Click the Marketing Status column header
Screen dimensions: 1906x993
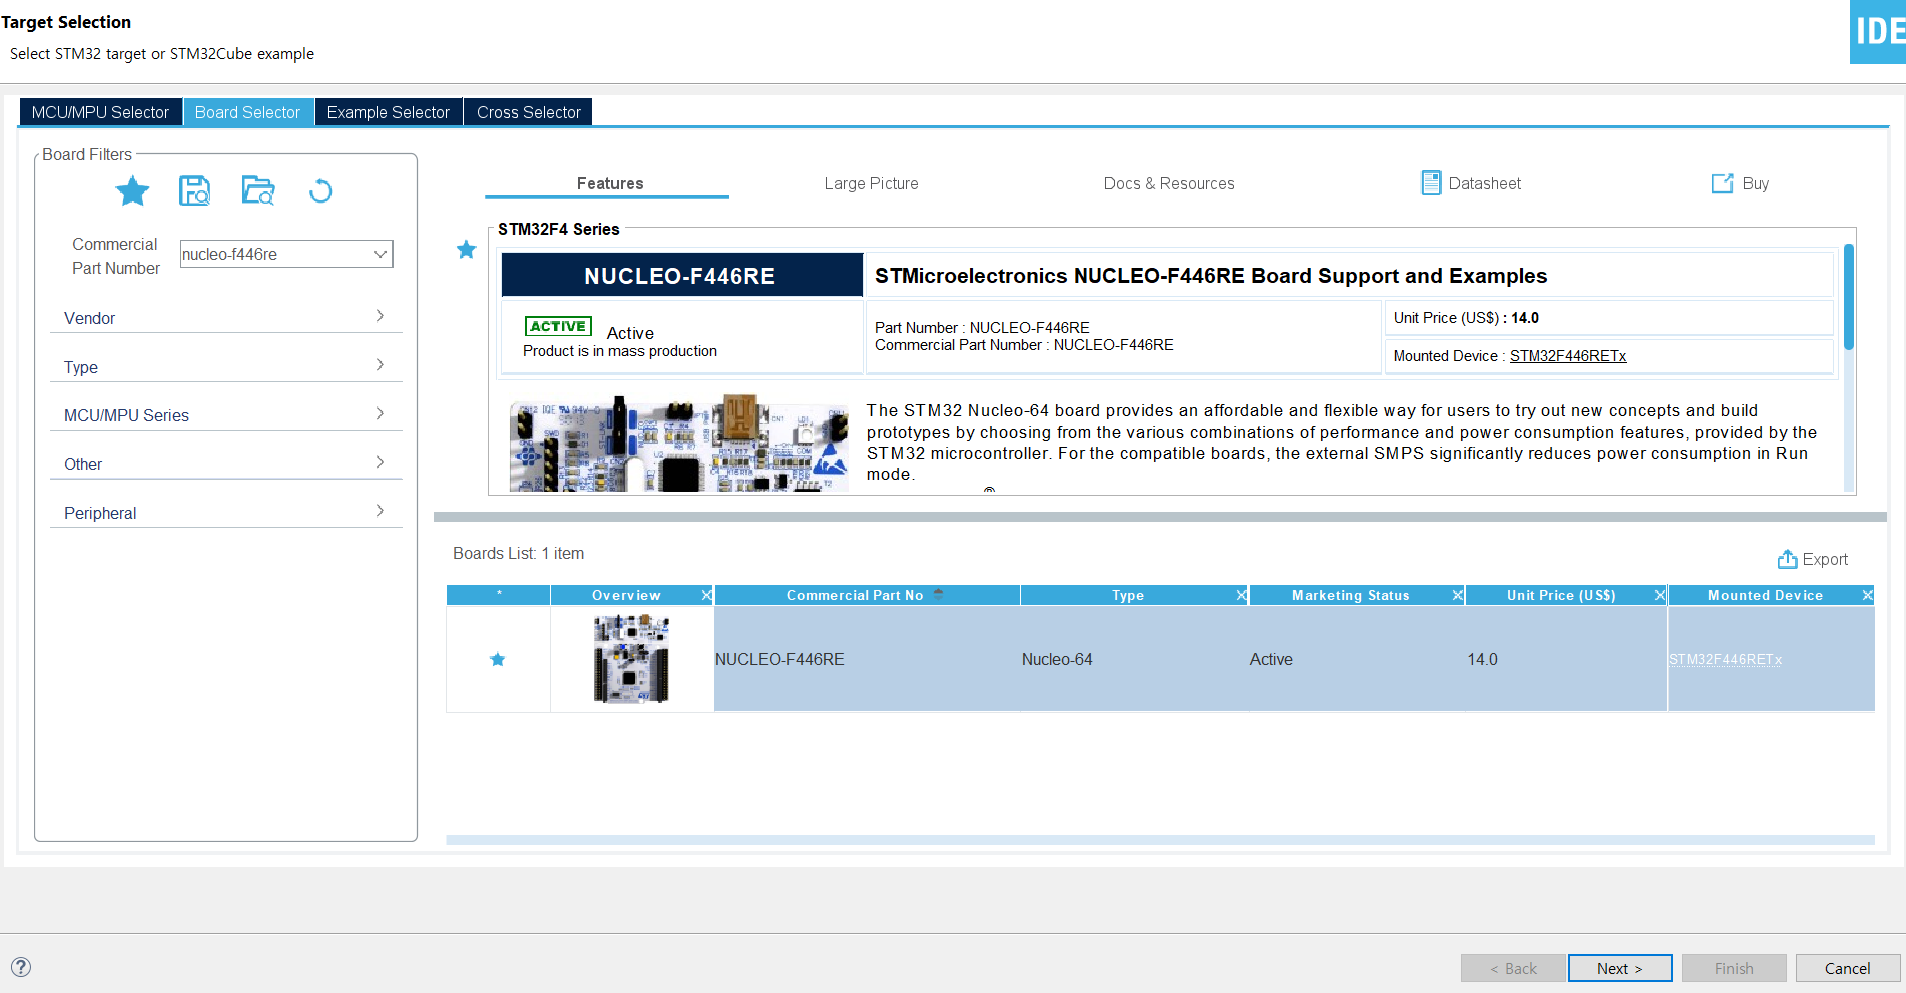coord(1350,595)
